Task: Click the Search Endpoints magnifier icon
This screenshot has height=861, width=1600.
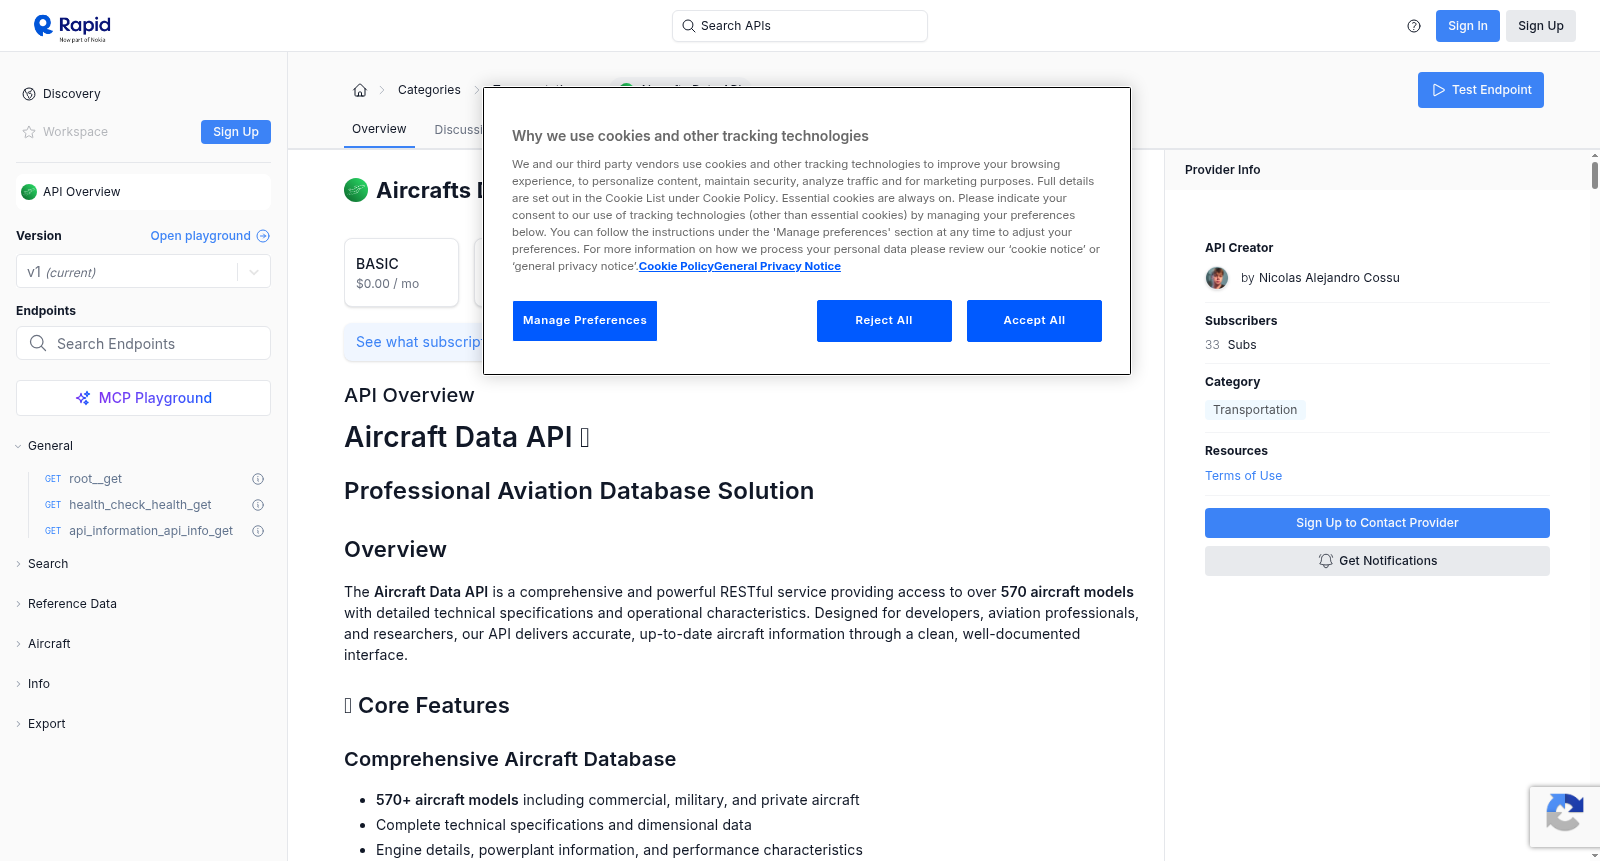Action: (x=38, y=343)
